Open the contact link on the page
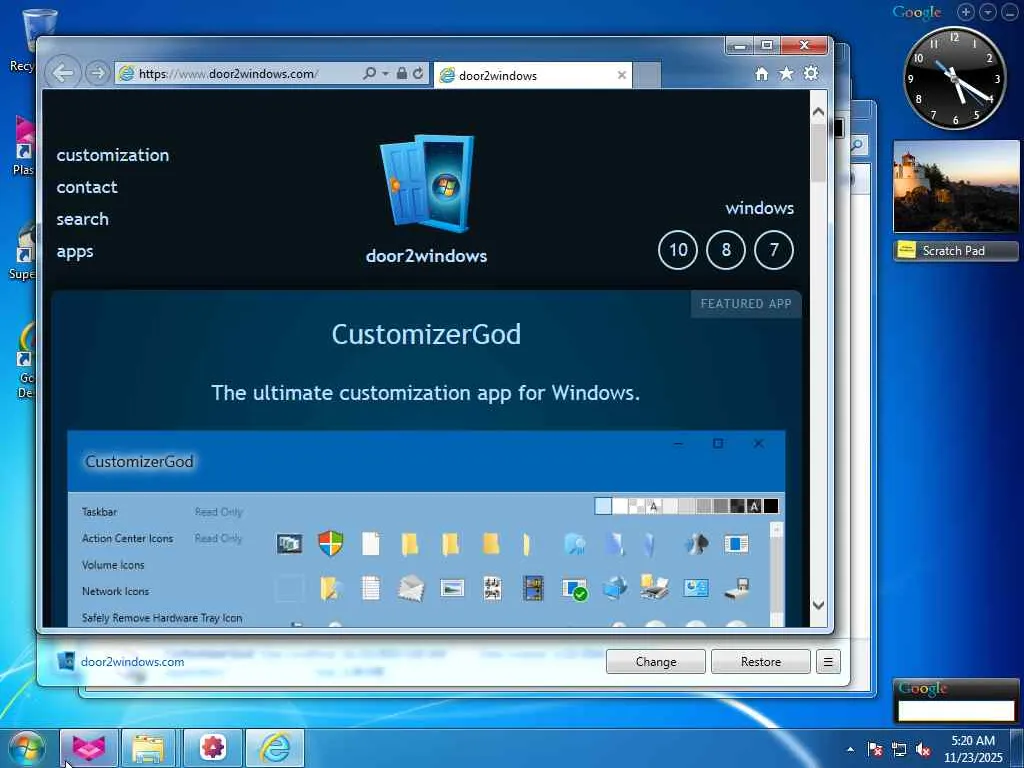 point(87,187)
